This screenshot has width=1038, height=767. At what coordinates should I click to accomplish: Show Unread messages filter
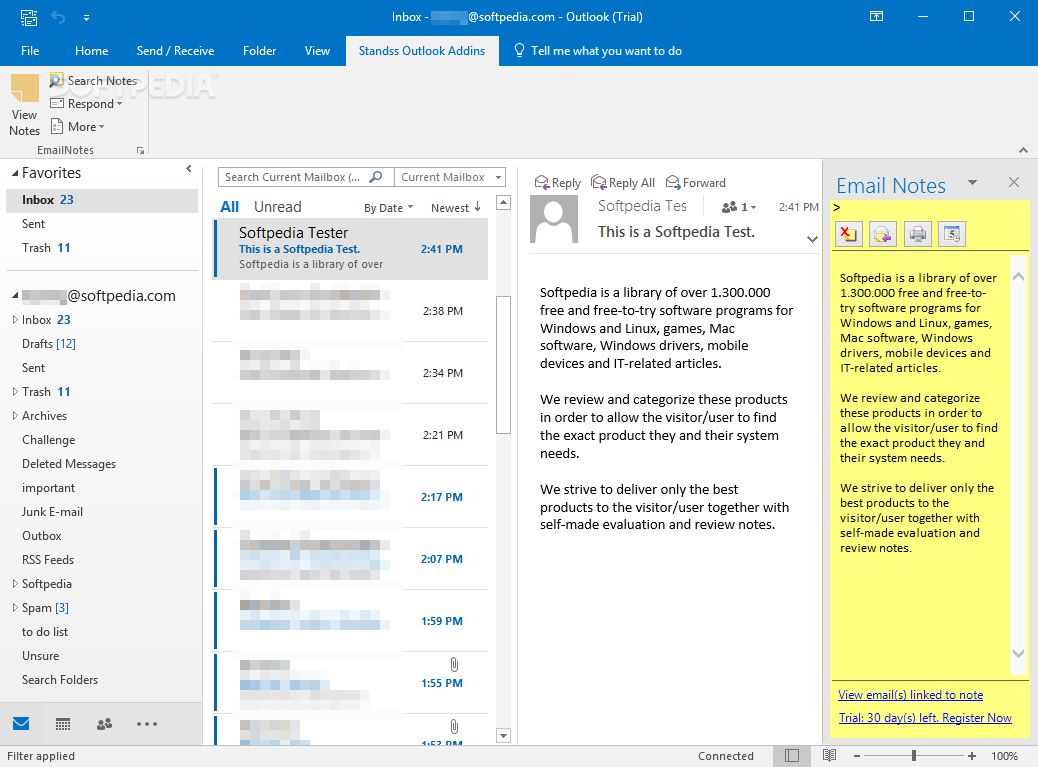pyautogui.click(x=277, y=207)
